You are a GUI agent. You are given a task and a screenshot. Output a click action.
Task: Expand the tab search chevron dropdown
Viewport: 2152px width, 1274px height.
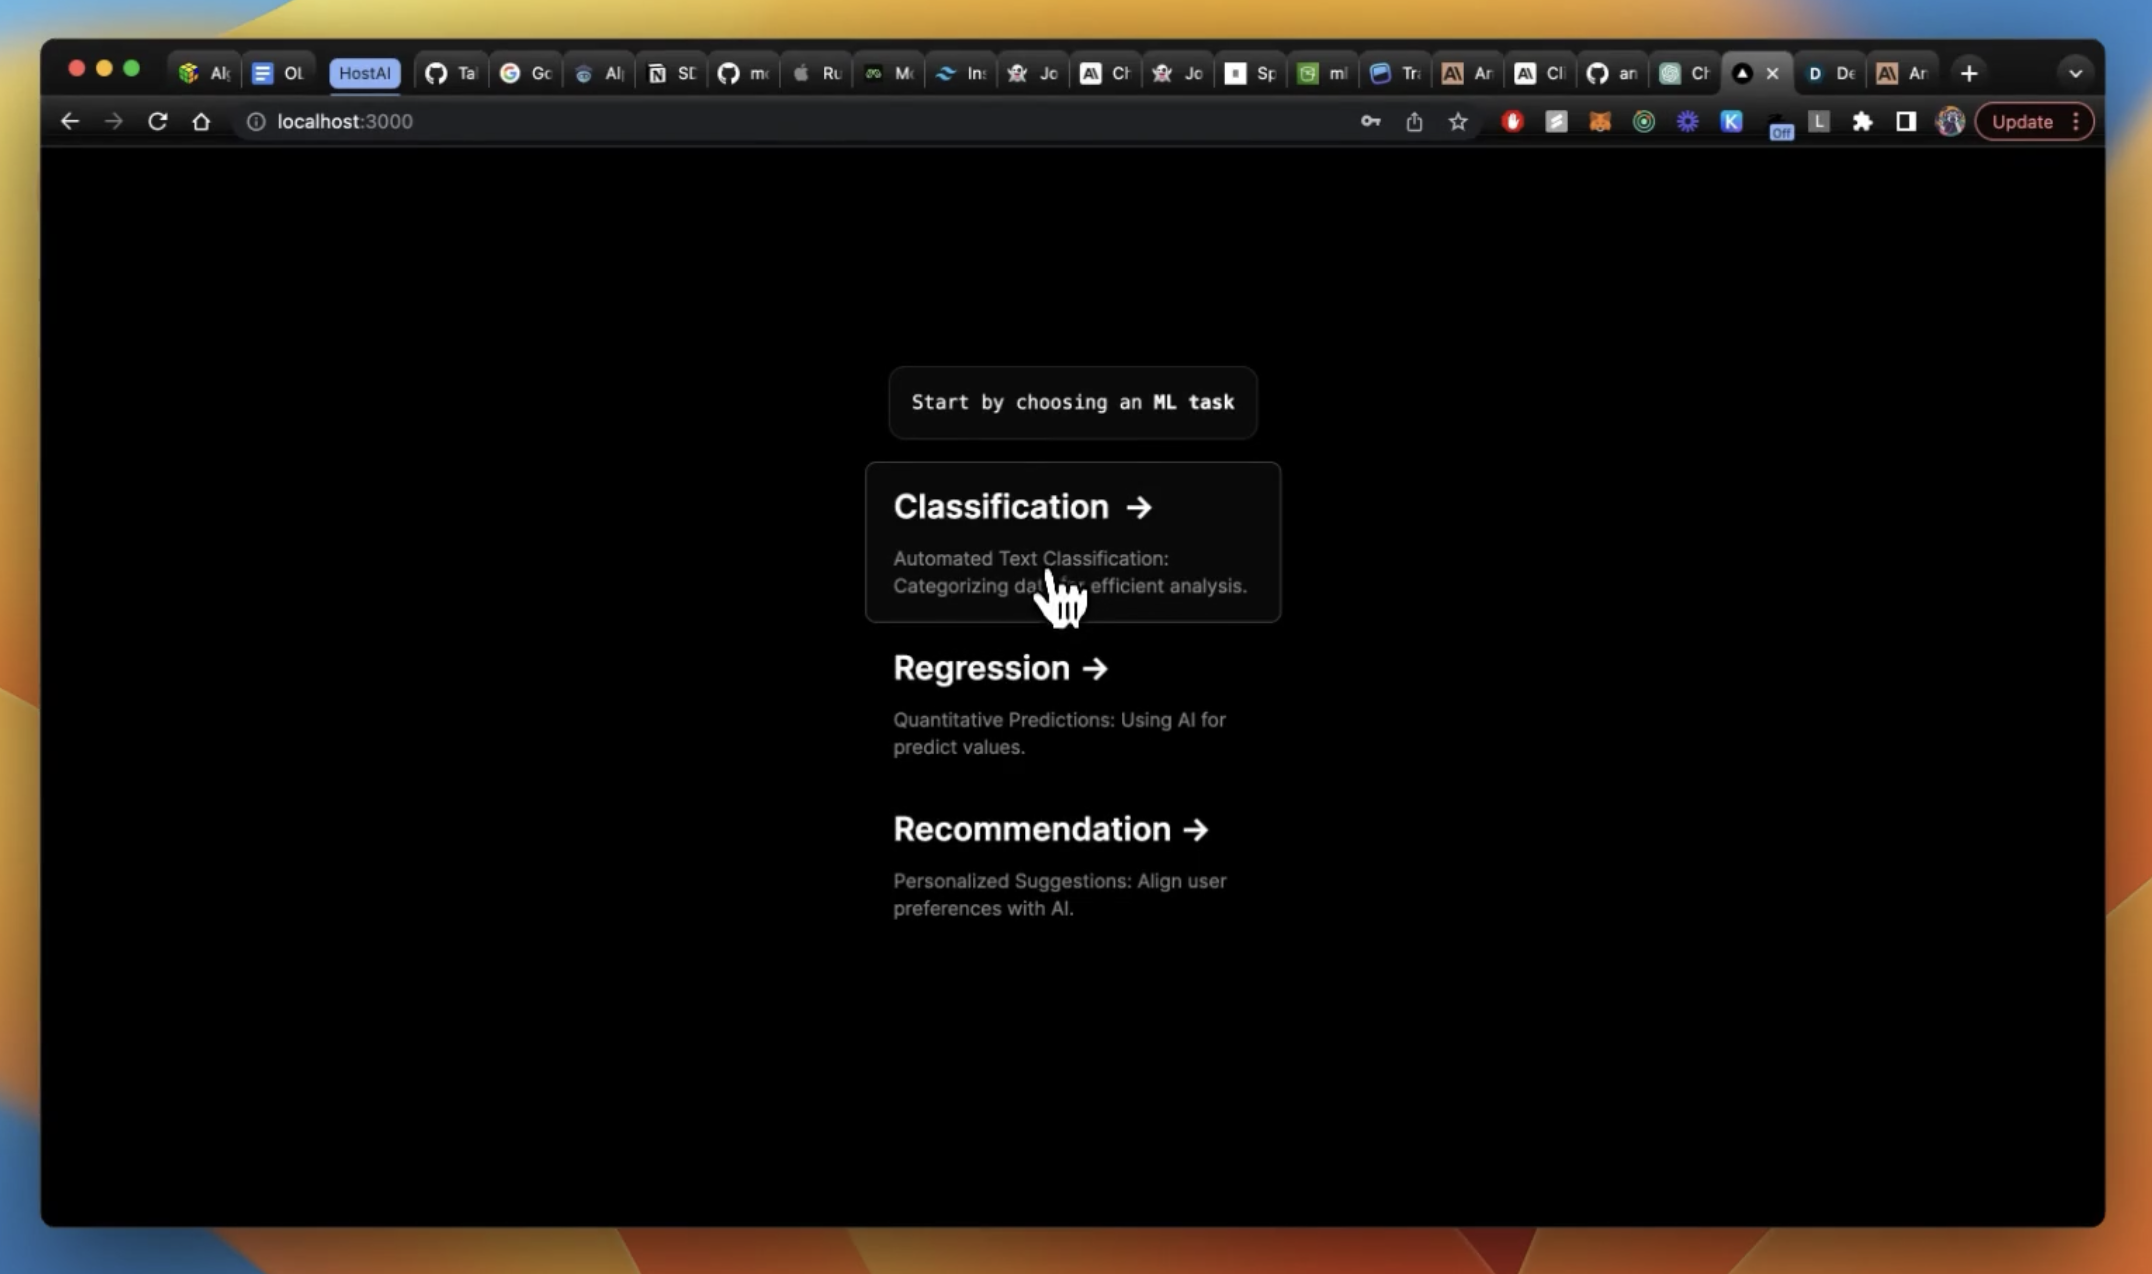[2075, 73]
